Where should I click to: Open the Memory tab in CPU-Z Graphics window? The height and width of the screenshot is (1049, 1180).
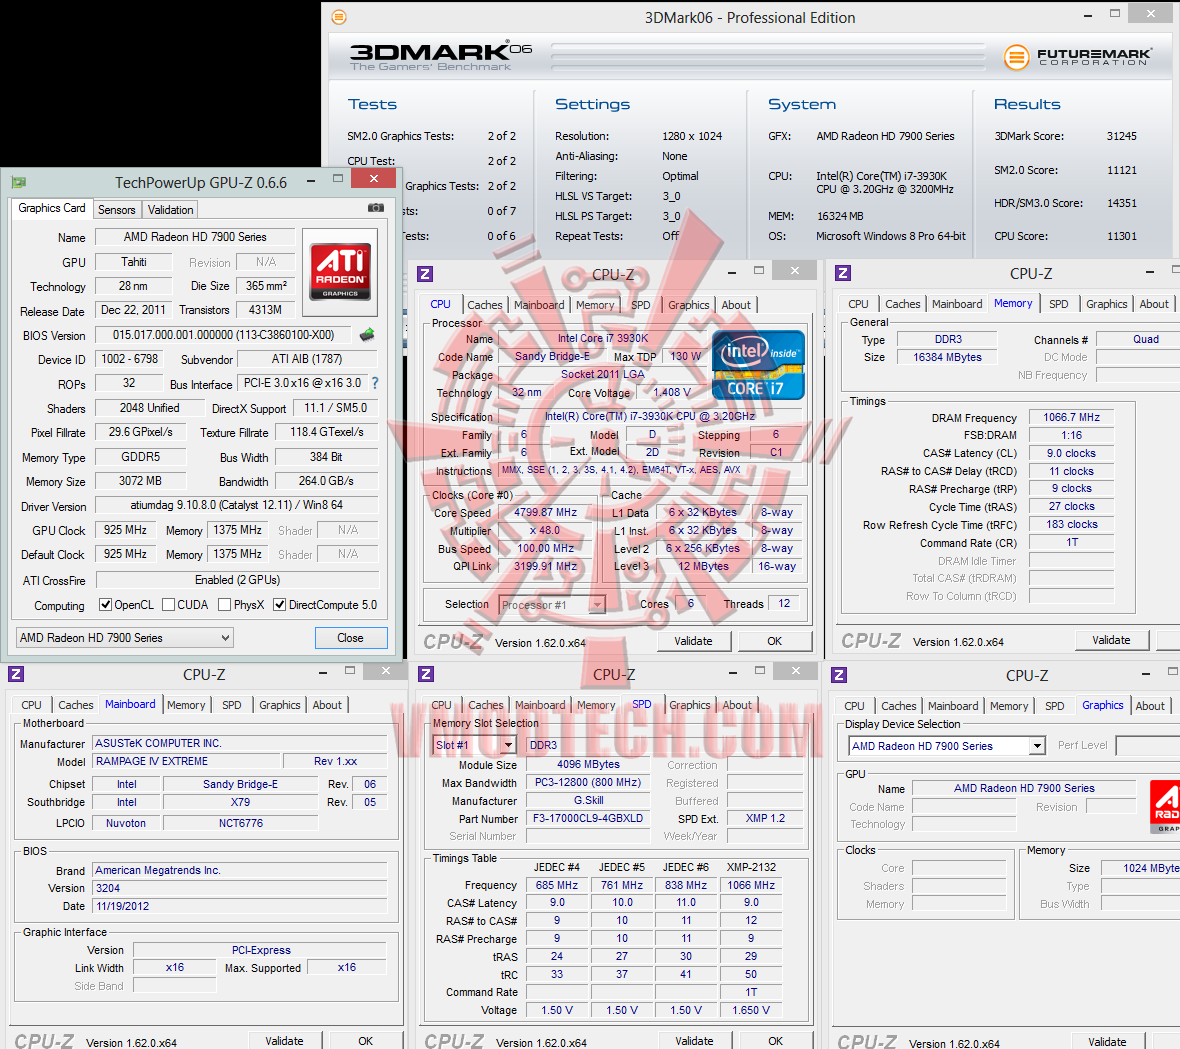(x=1008, y=706)
